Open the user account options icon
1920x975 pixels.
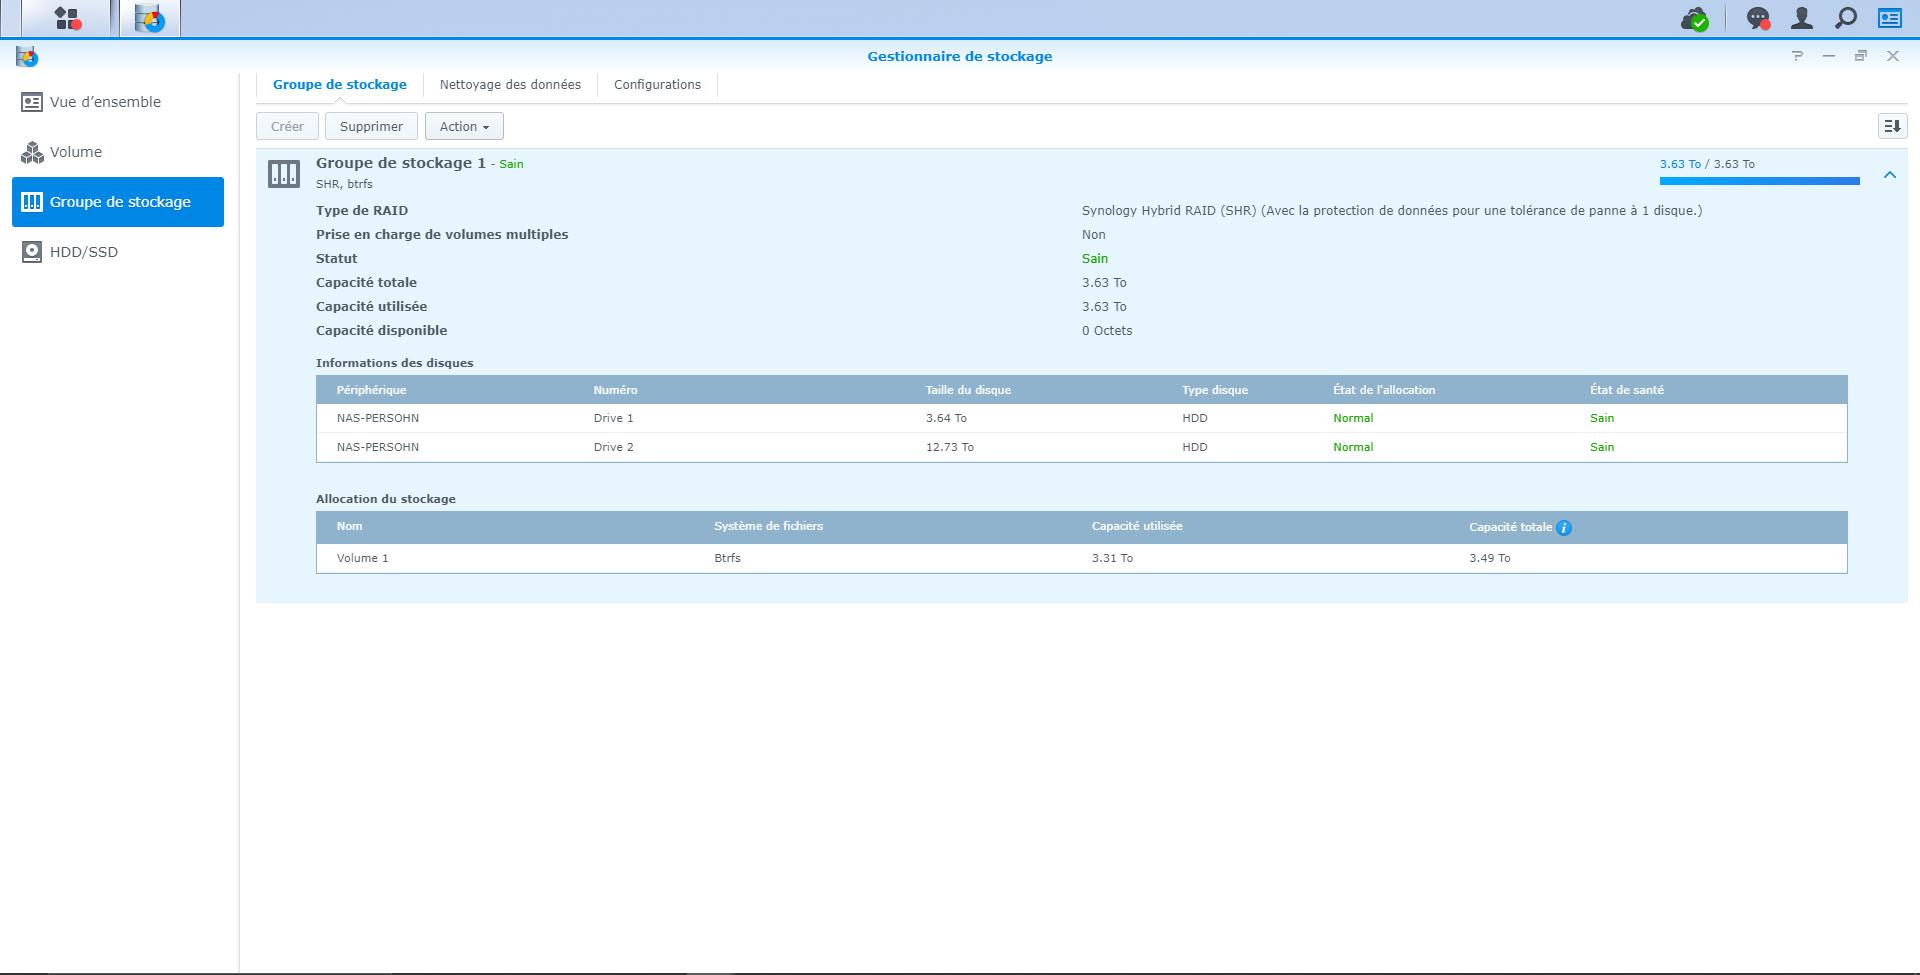(x=1801, y=19)
